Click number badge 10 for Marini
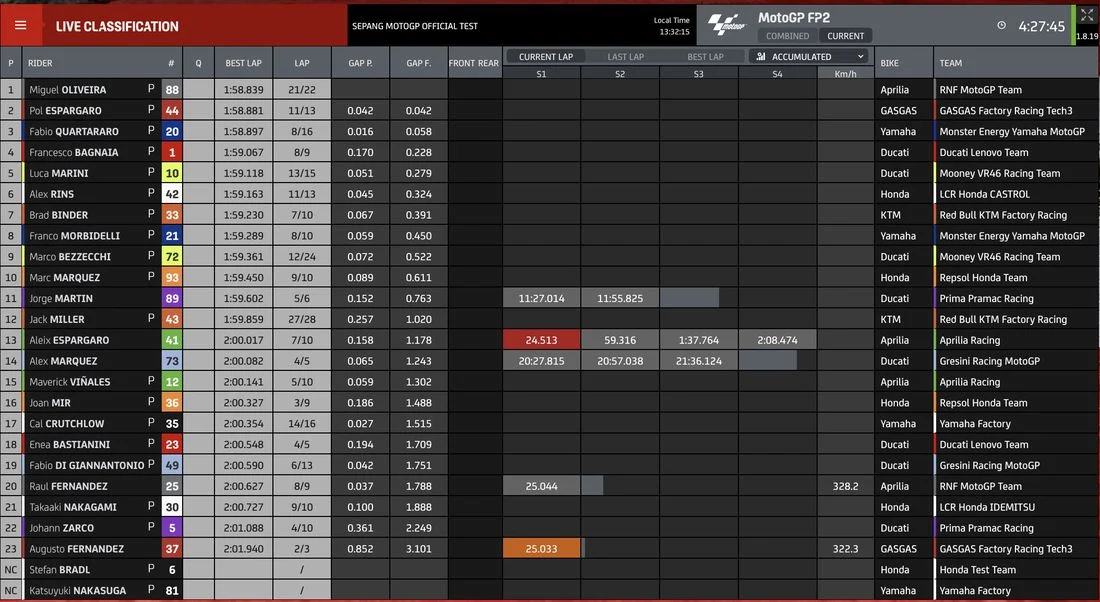The height and width of the screenshot is (602, 1100). 172,173
